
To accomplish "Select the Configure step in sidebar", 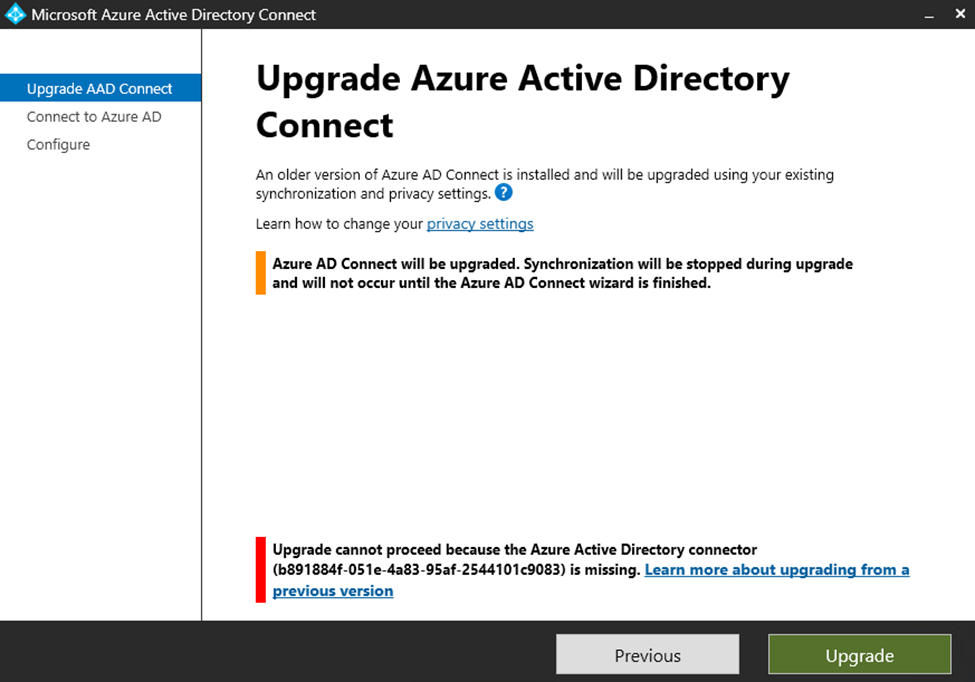I will [58, 145].
